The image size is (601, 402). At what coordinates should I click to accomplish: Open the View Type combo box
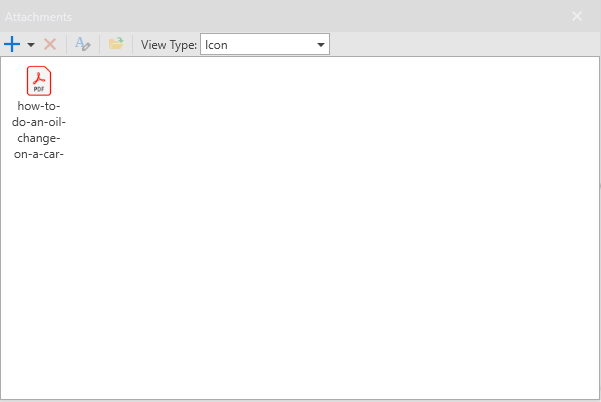tap(265, 44)
